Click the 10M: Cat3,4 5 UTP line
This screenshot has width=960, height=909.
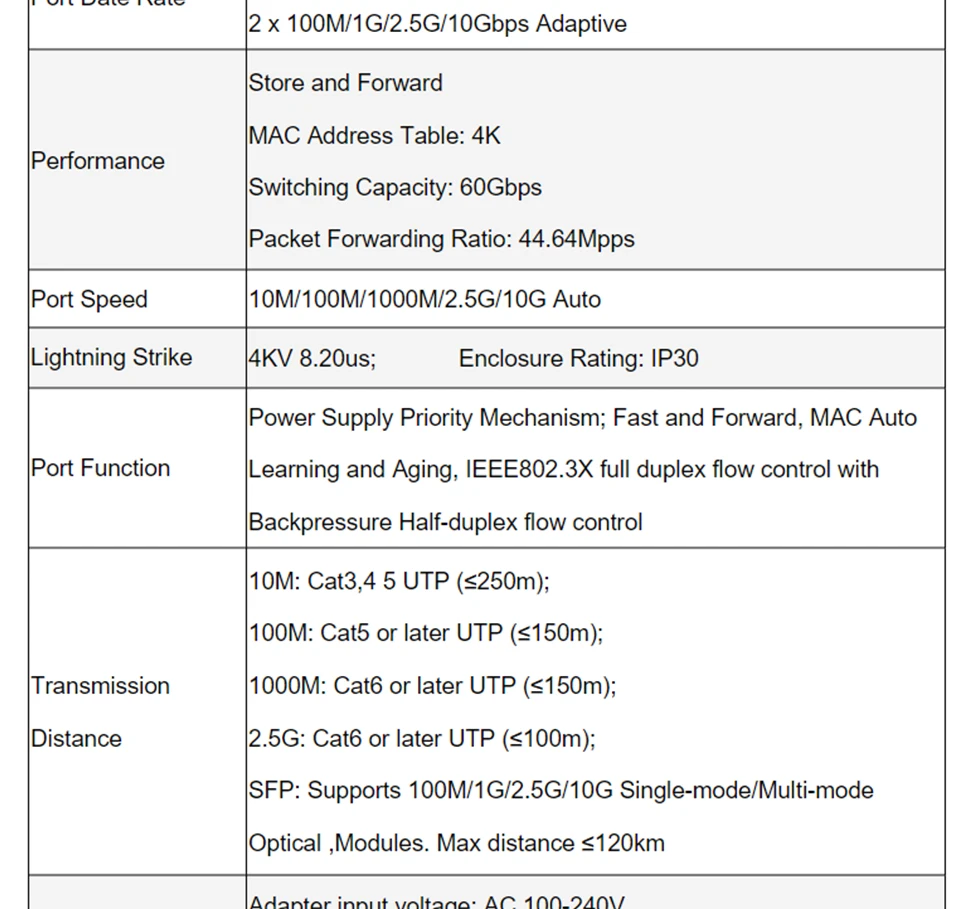click(399, 582)
